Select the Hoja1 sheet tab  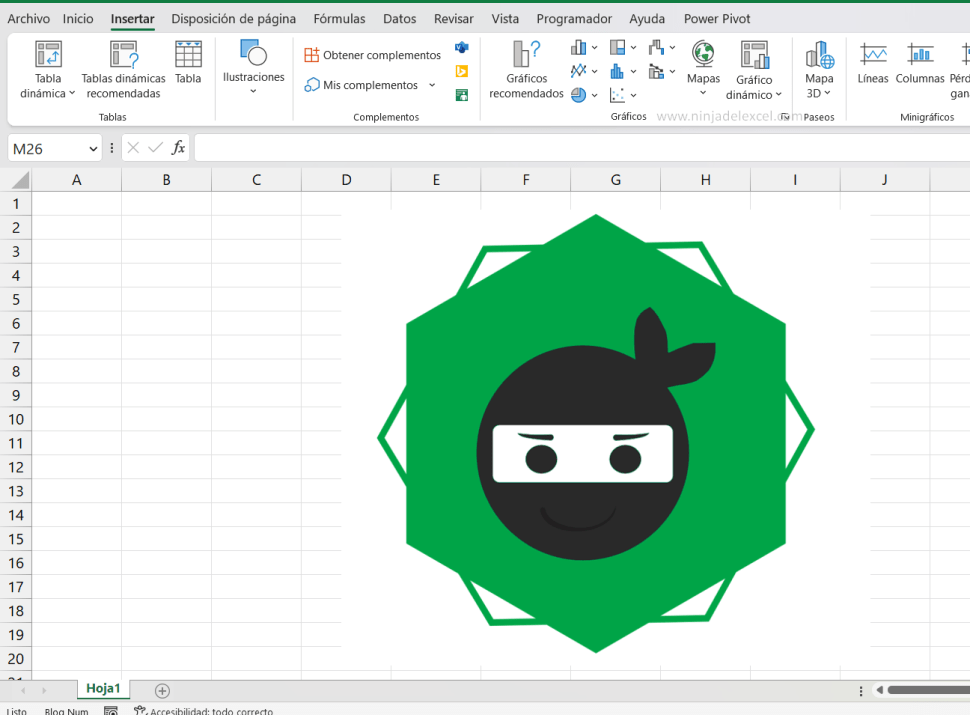click(x=103, y=688)
